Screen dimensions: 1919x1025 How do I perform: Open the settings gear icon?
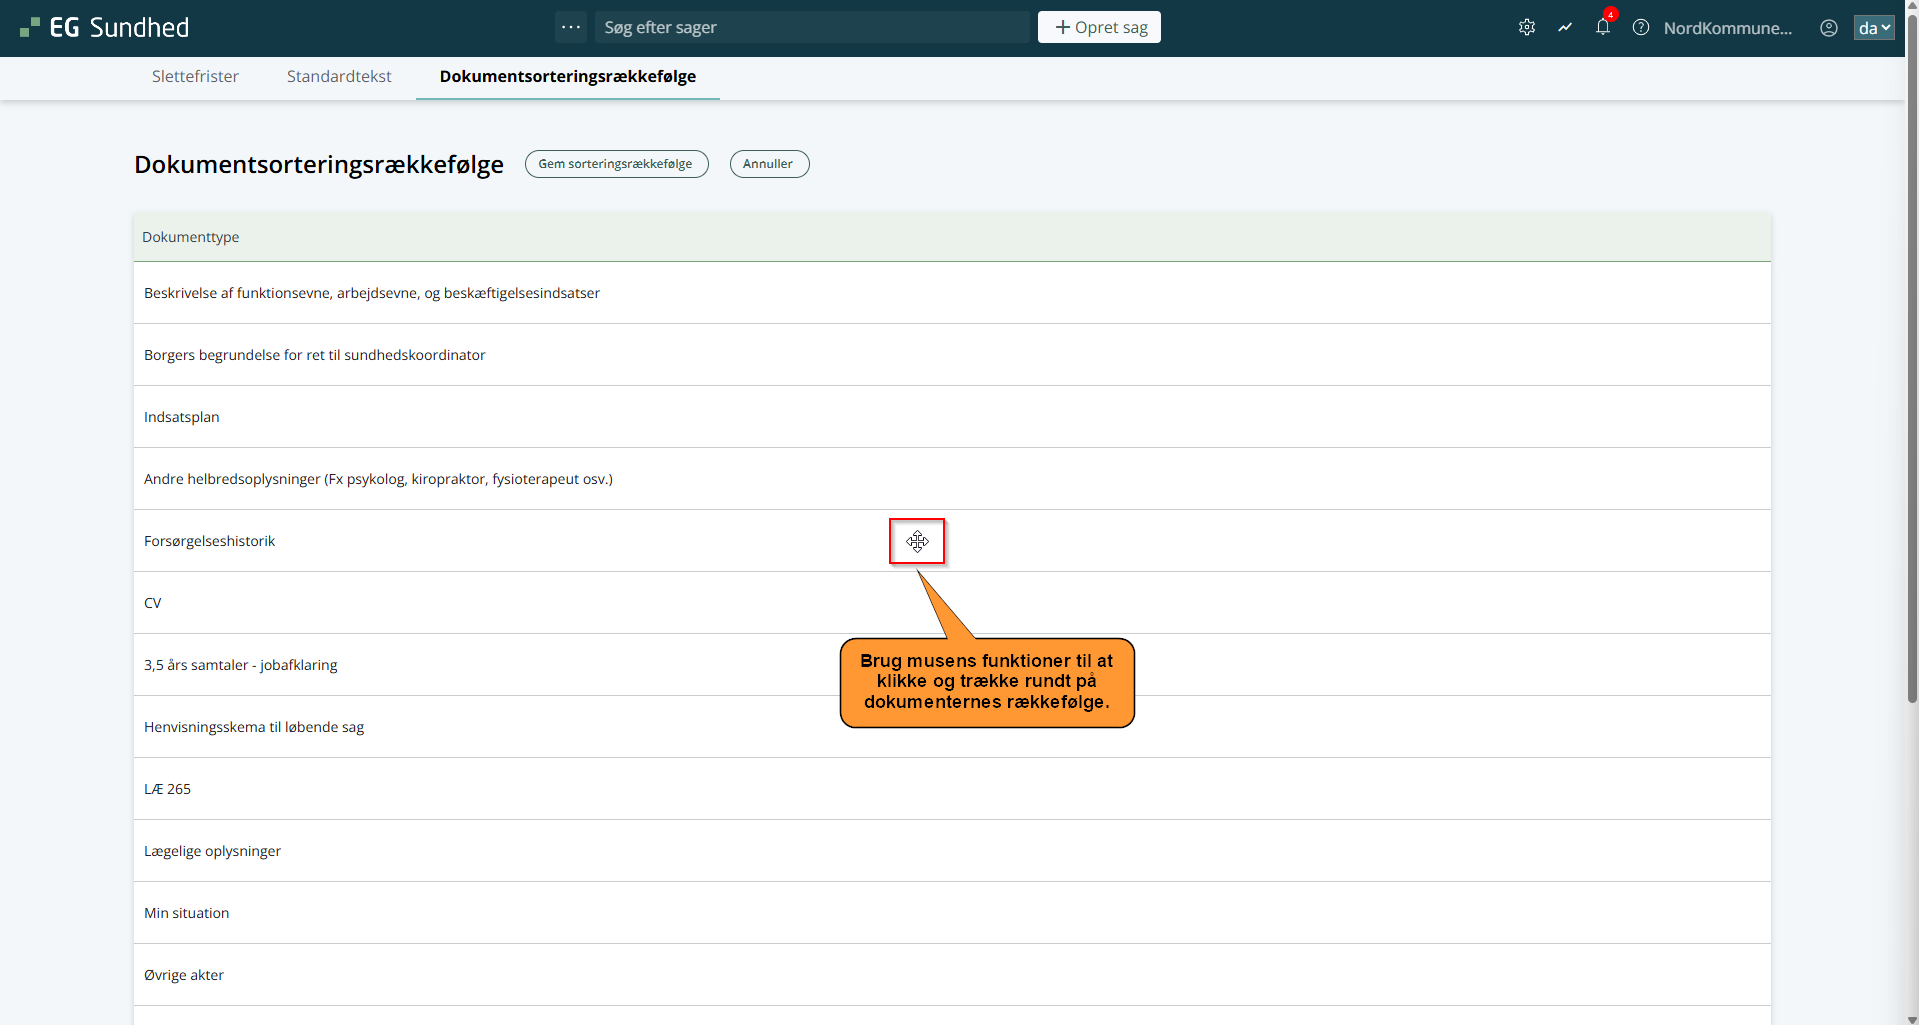pyautogui.click(x=1526, y=28)
